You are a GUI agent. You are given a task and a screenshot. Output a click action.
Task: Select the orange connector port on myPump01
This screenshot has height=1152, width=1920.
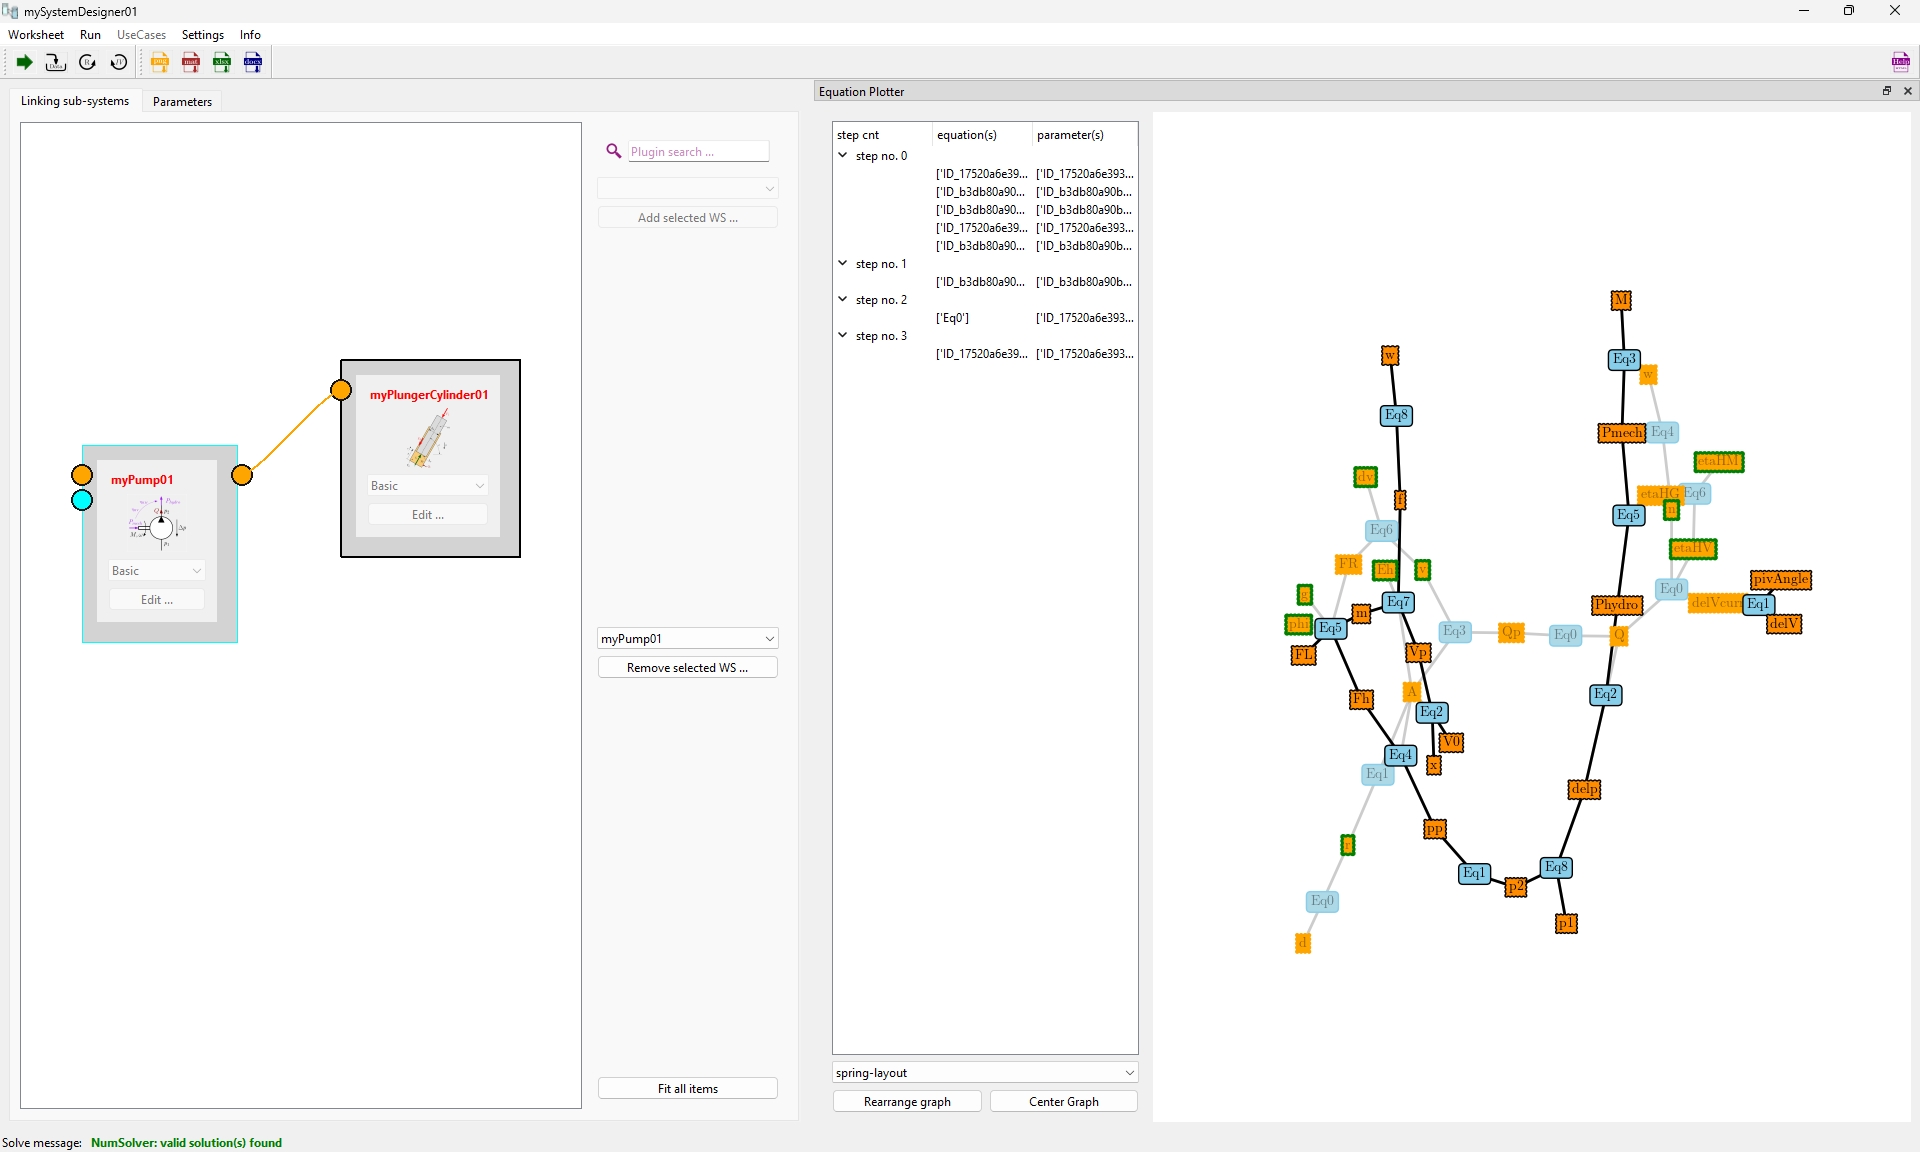[x=80, y=475]
